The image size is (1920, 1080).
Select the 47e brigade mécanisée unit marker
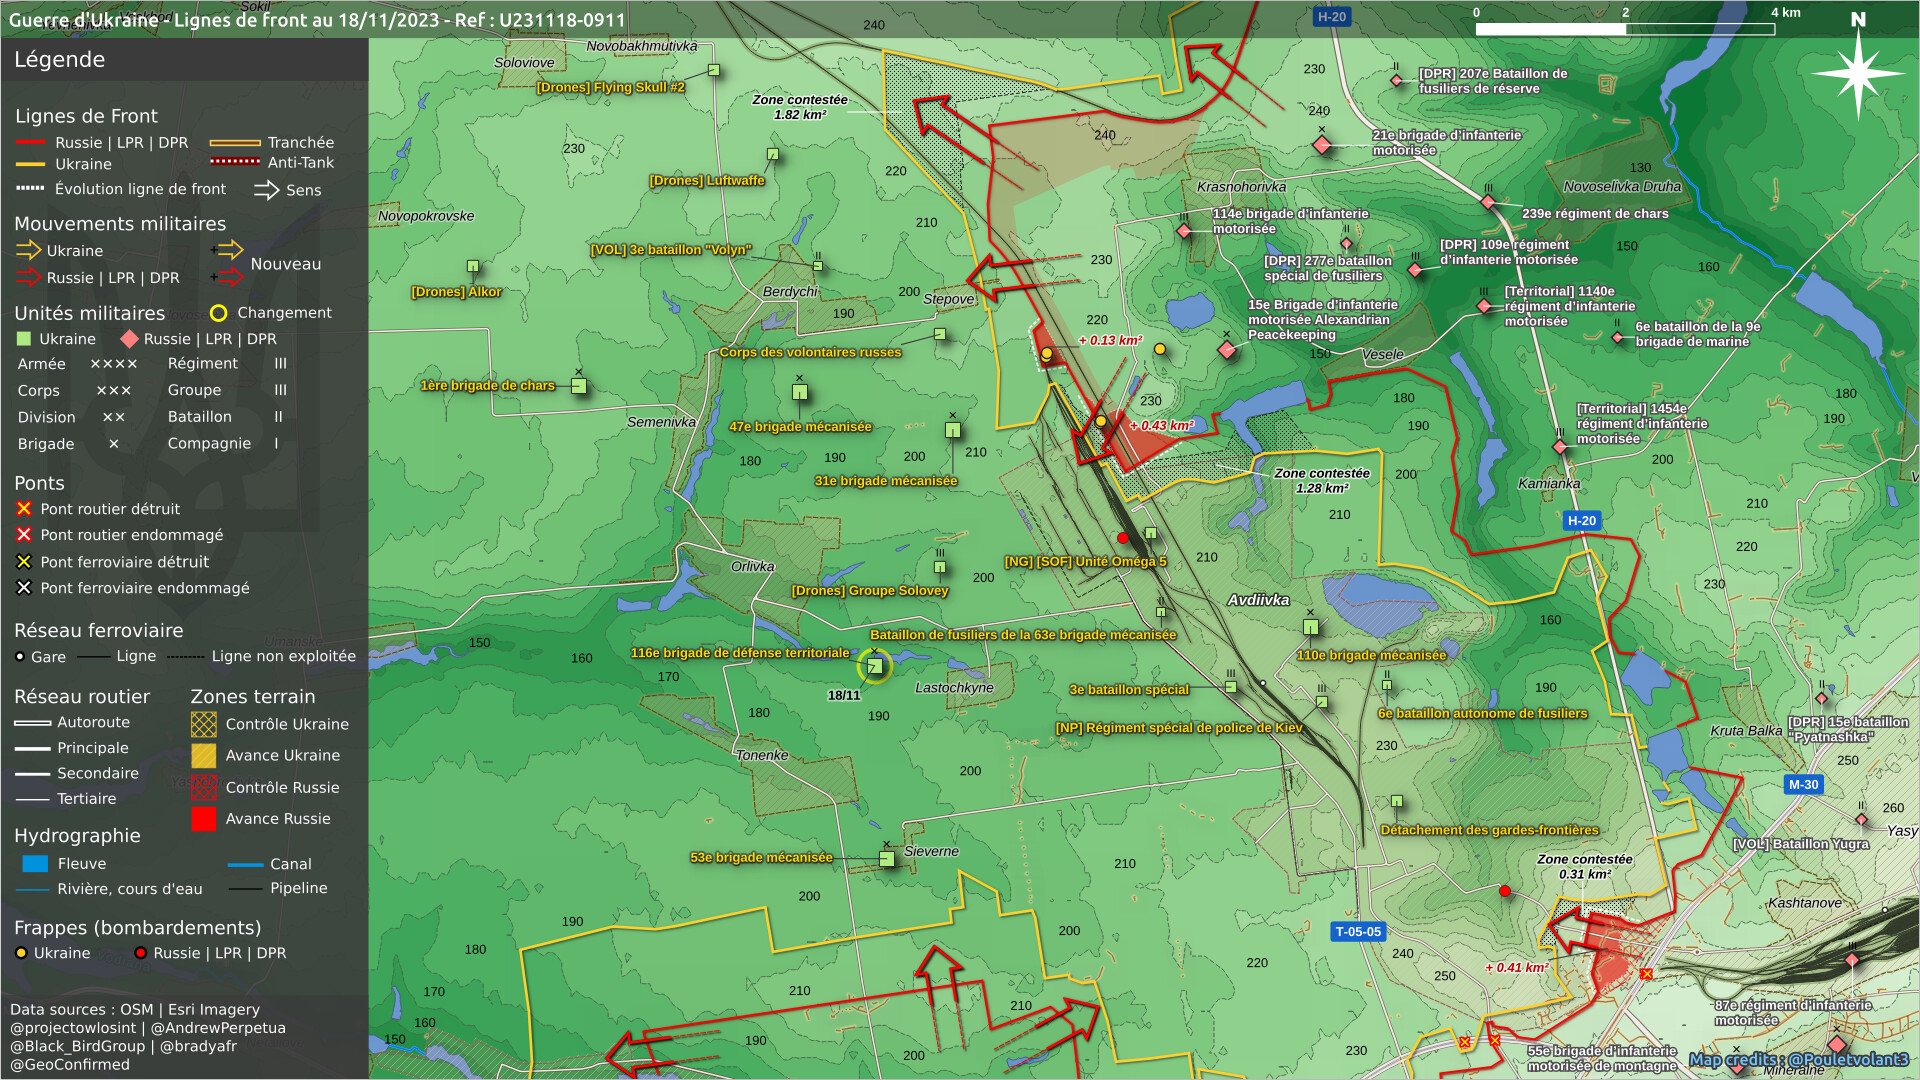click(x=799, y=393)
